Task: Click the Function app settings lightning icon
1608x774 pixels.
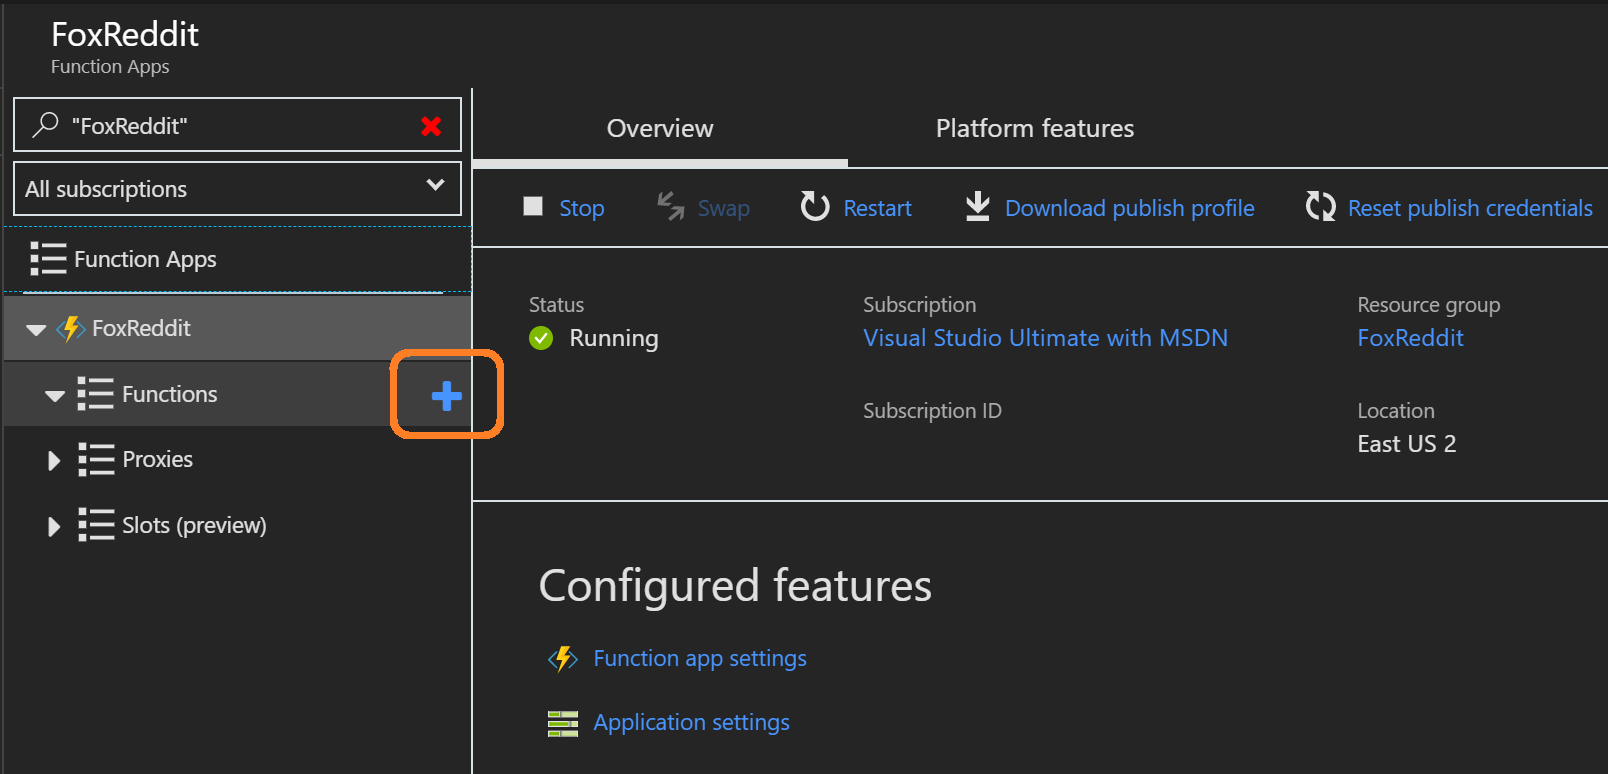Action: [x=563, y=658]
